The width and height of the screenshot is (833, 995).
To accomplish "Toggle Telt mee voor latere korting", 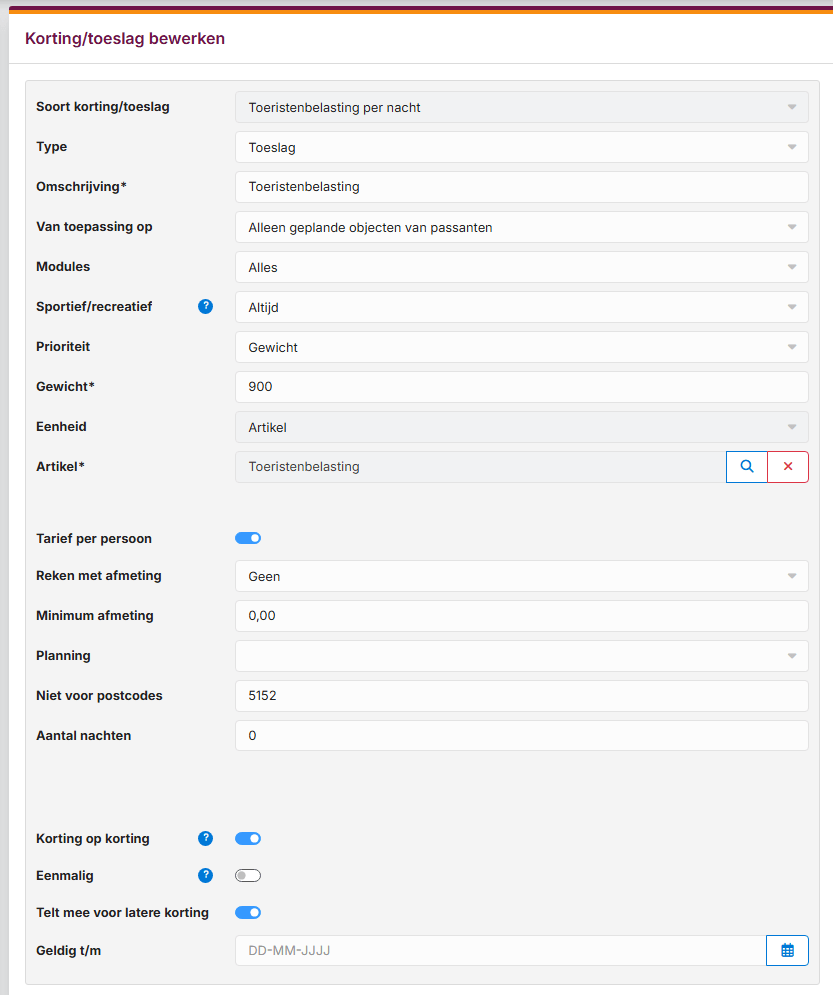I will tap(248, 913).
